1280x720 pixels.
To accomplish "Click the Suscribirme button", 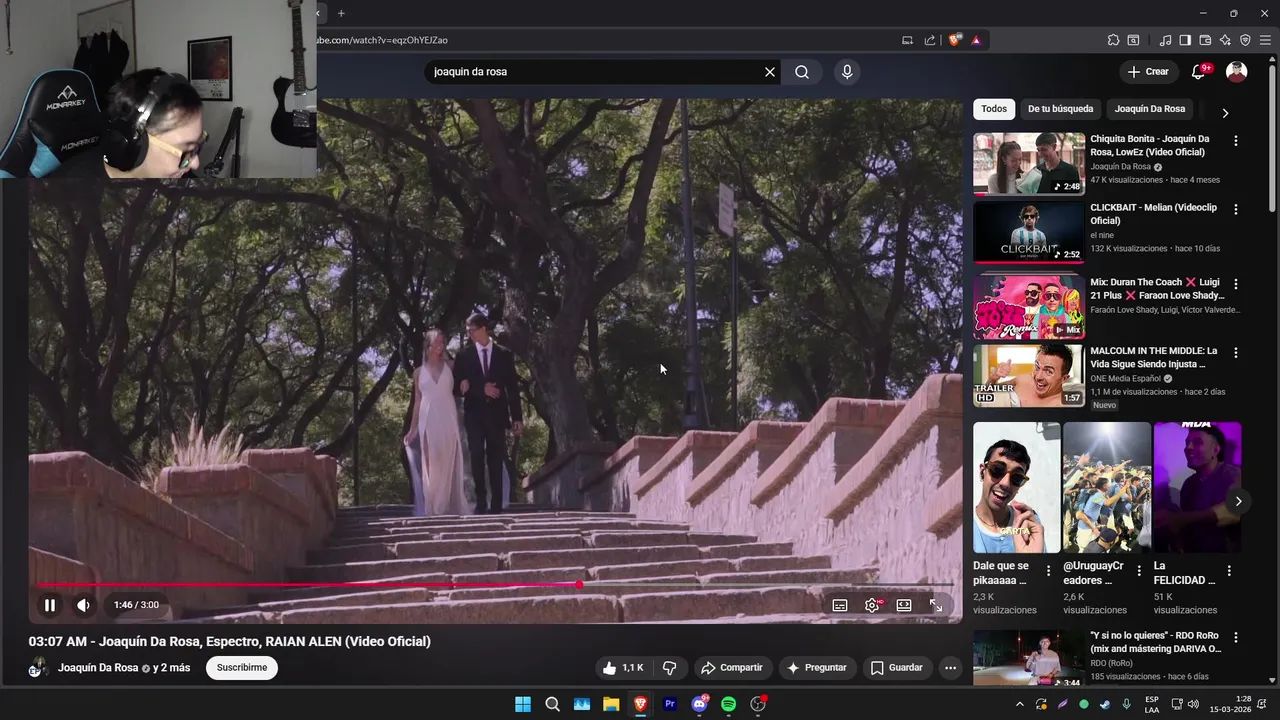I will 242,668.
